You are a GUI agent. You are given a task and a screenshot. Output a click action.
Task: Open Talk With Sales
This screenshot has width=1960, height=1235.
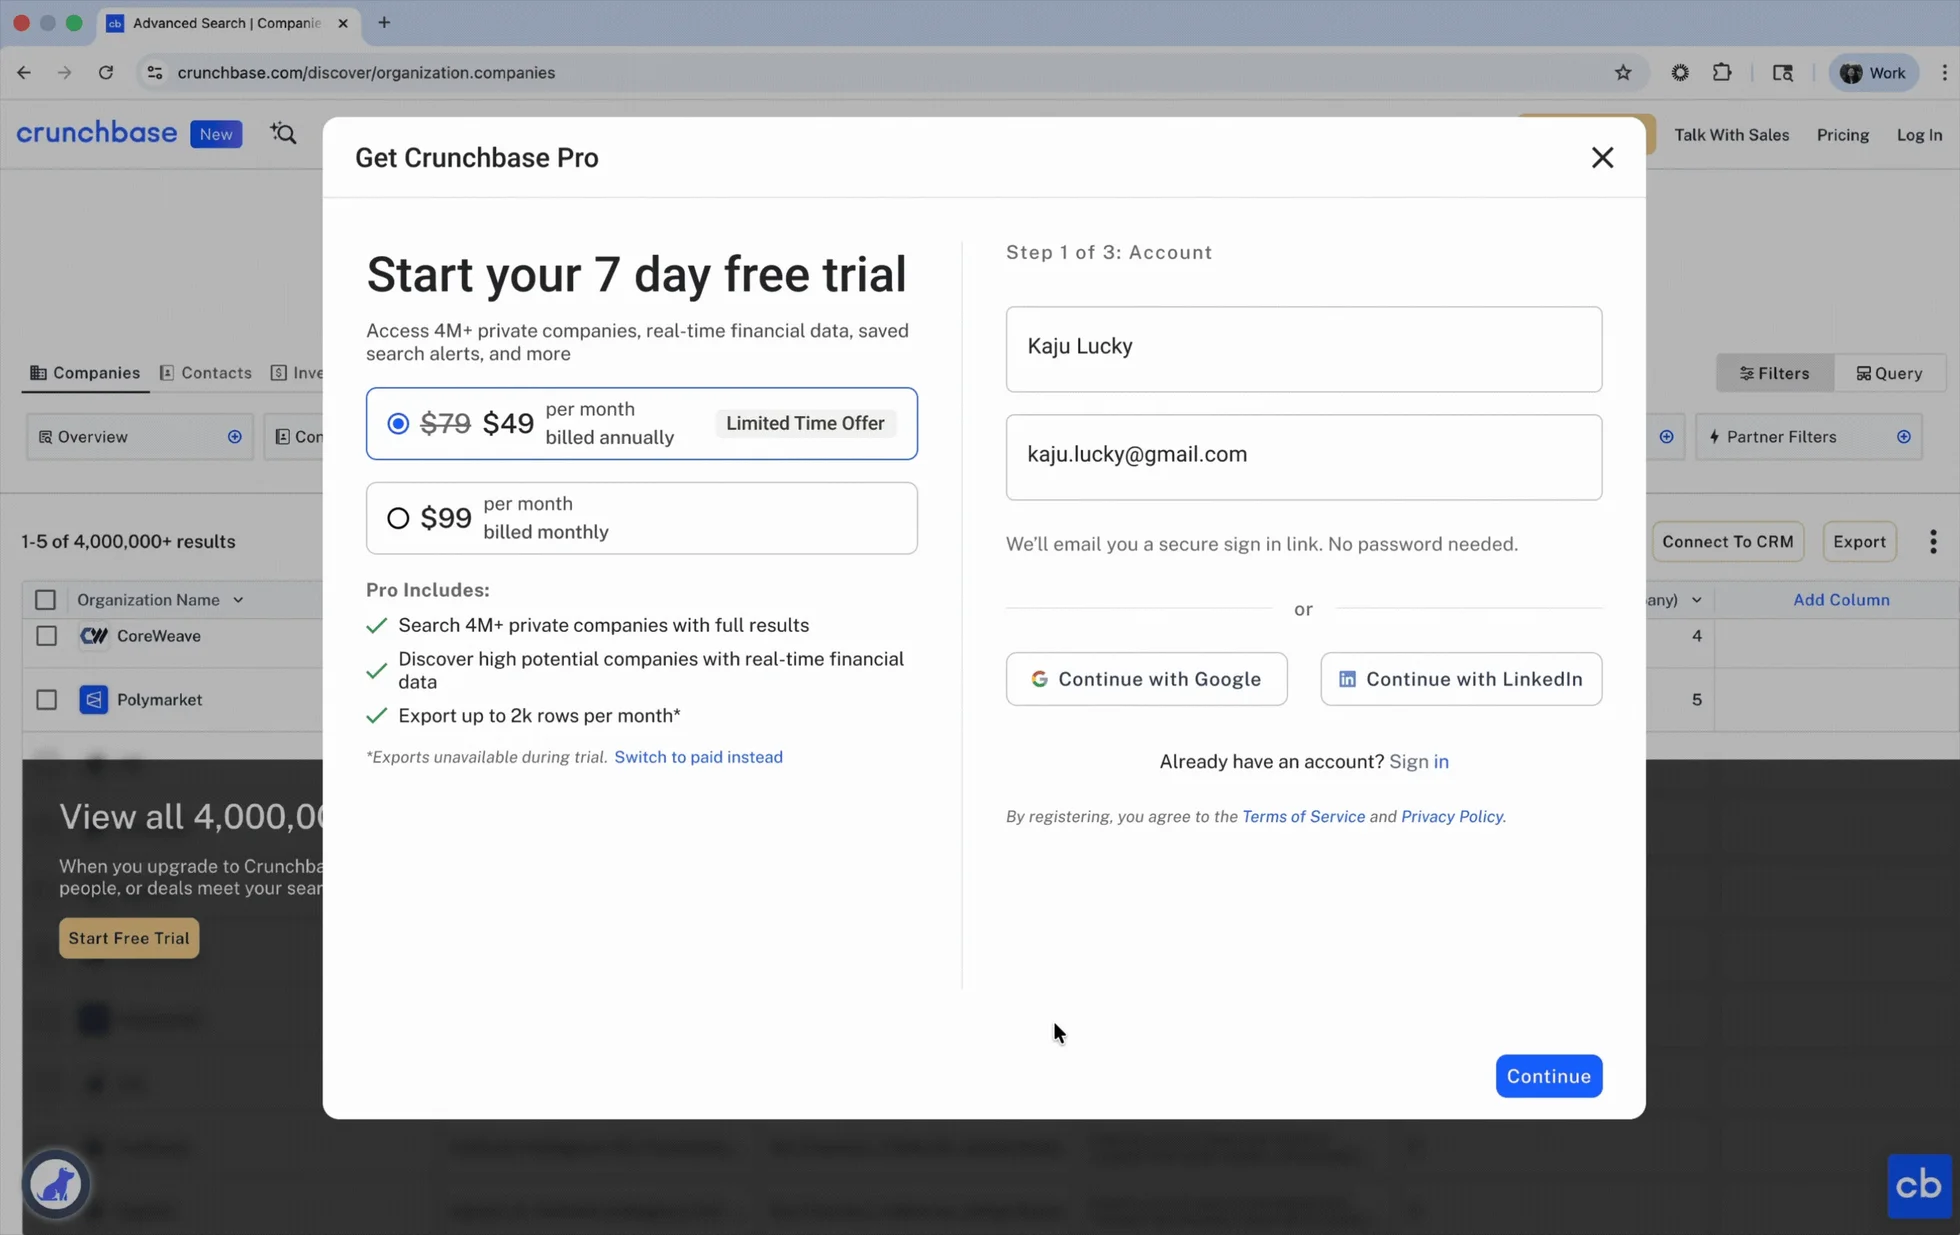click(1731, 135)
